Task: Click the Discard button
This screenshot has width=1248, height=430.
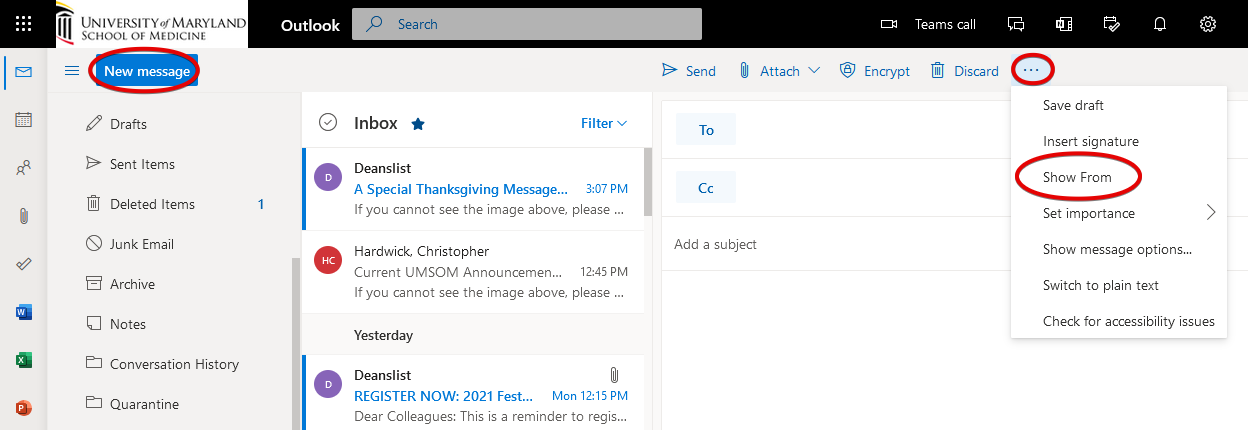Action: click(965, 71)
